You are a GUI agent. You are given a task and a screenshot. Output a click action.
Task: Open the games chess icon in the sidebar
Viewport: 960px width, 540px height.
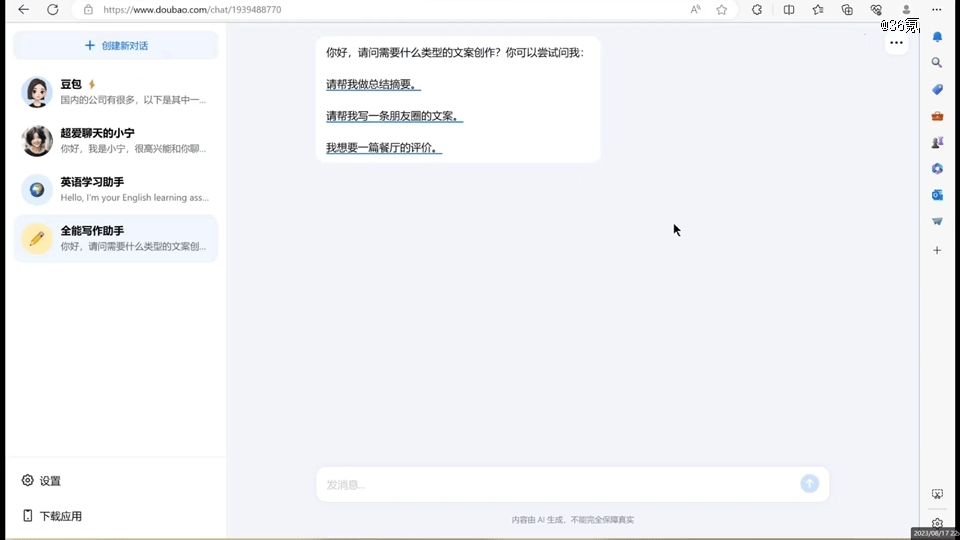(937, 142)
